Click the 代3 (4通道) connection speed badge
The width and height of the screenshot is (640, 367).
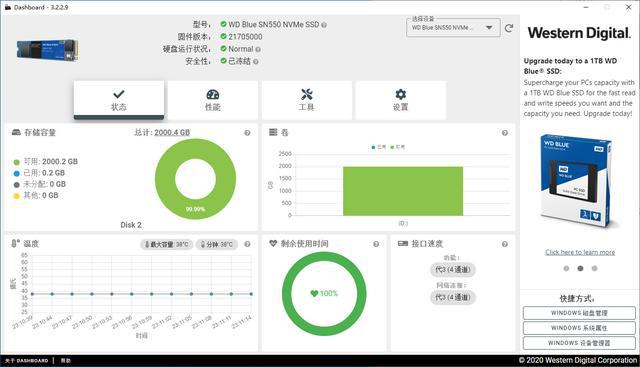pos(453,297)
